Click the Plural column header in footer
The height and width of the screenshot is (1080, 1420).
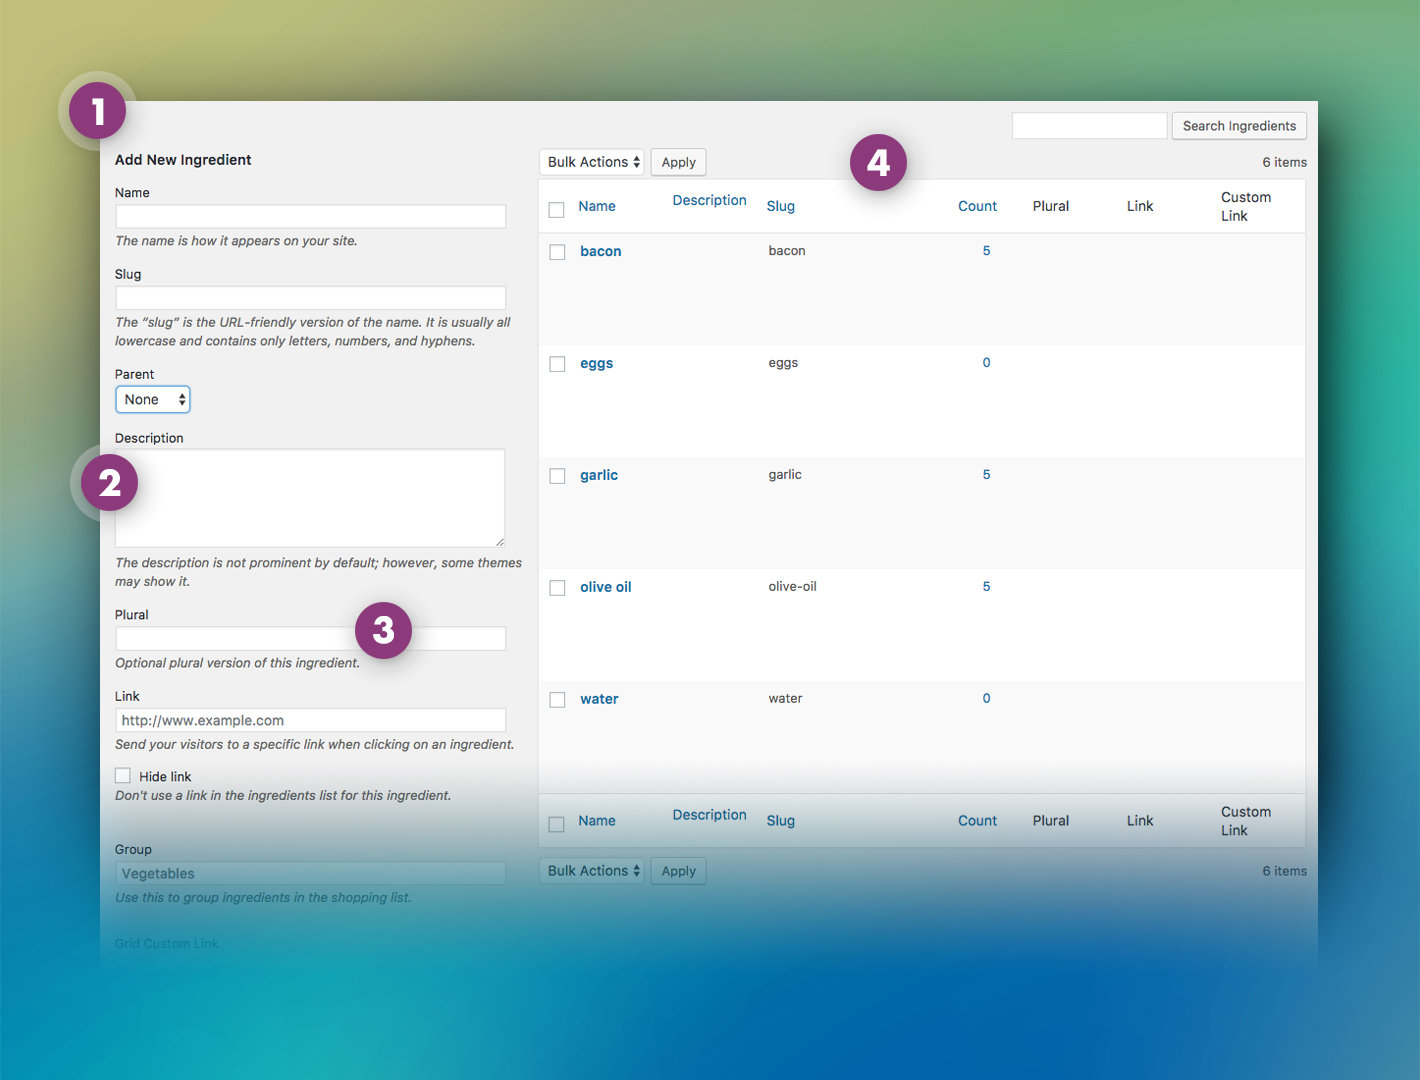(1051, 821)
